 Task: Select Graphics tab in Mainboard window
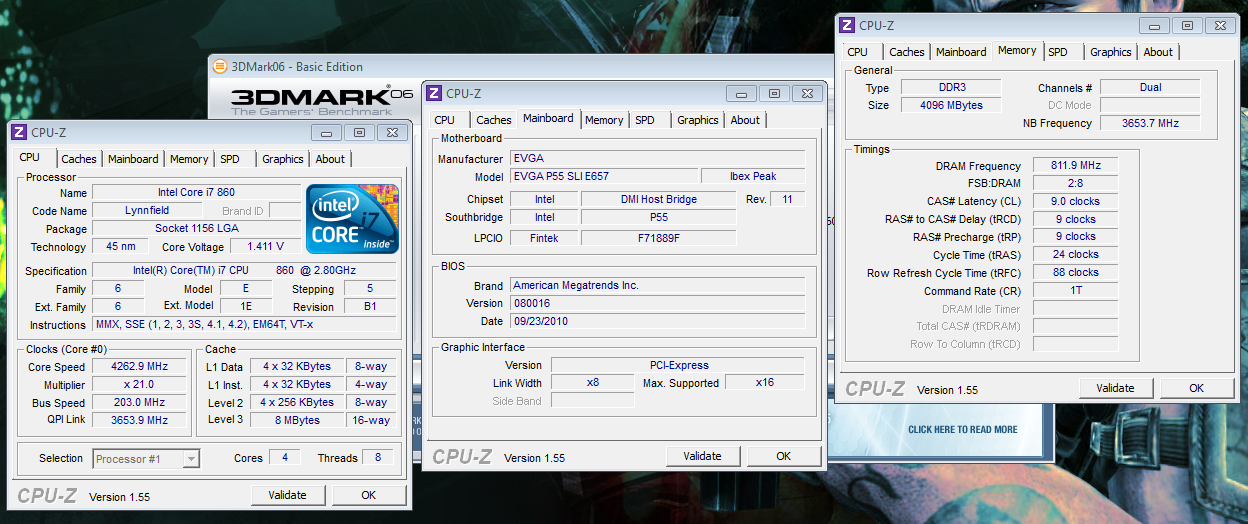coord(698,120)
